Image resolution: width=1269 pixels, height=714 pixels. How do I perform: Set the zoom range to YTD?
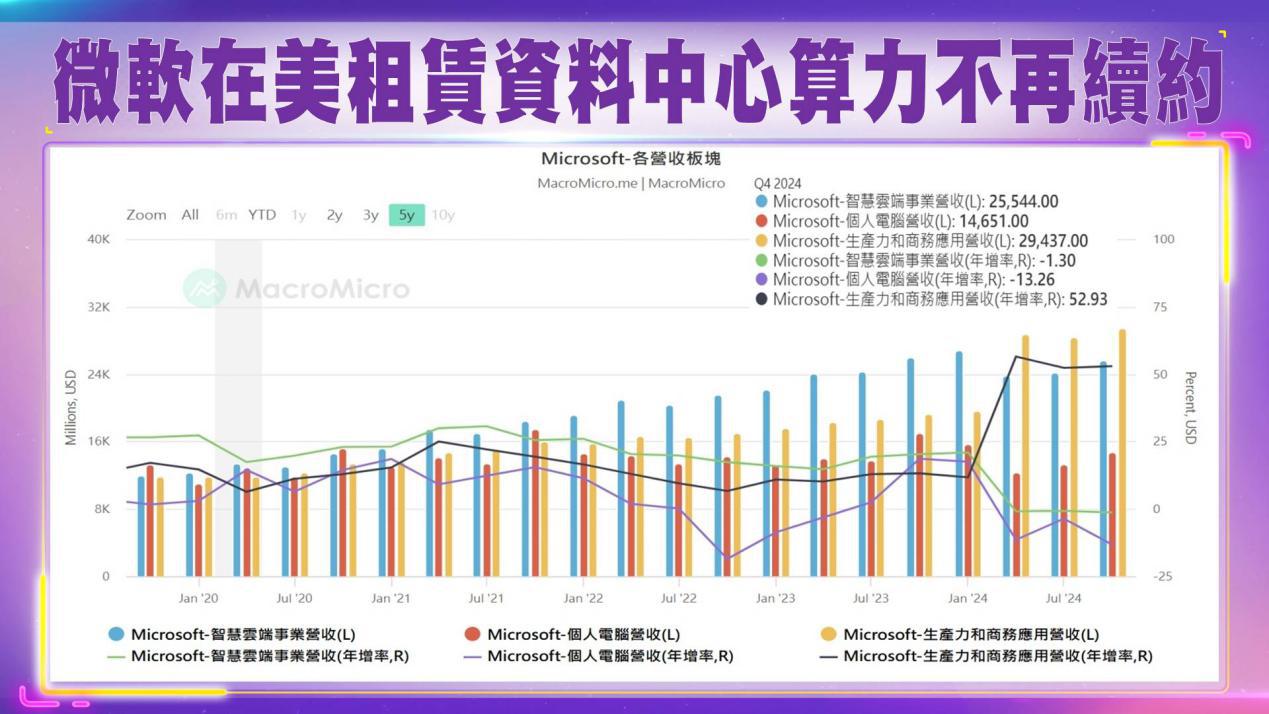tap(262, 215)
